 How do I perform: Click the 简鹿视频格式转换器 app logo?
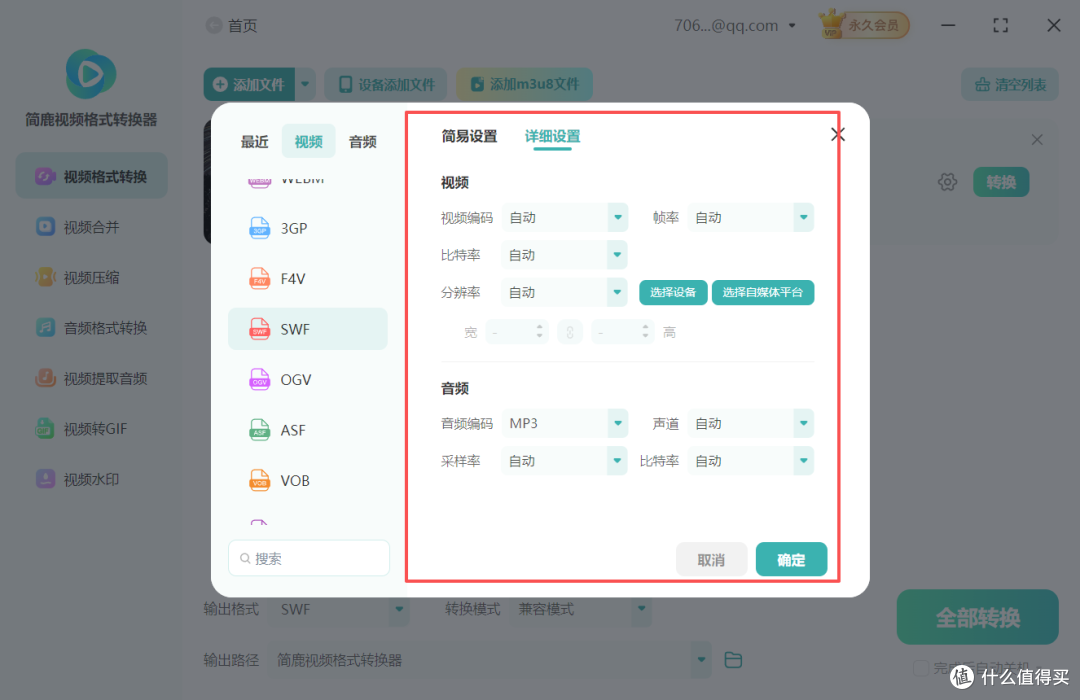(91, 74)
